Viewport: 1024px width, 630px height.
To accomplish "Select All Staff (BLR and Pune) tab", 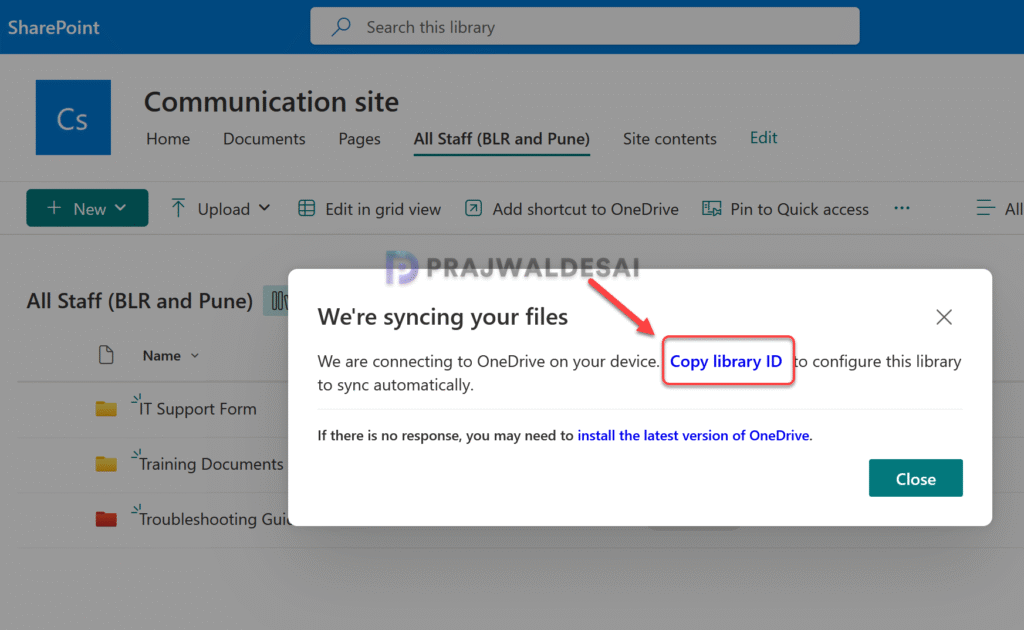I will coord(502,138).
